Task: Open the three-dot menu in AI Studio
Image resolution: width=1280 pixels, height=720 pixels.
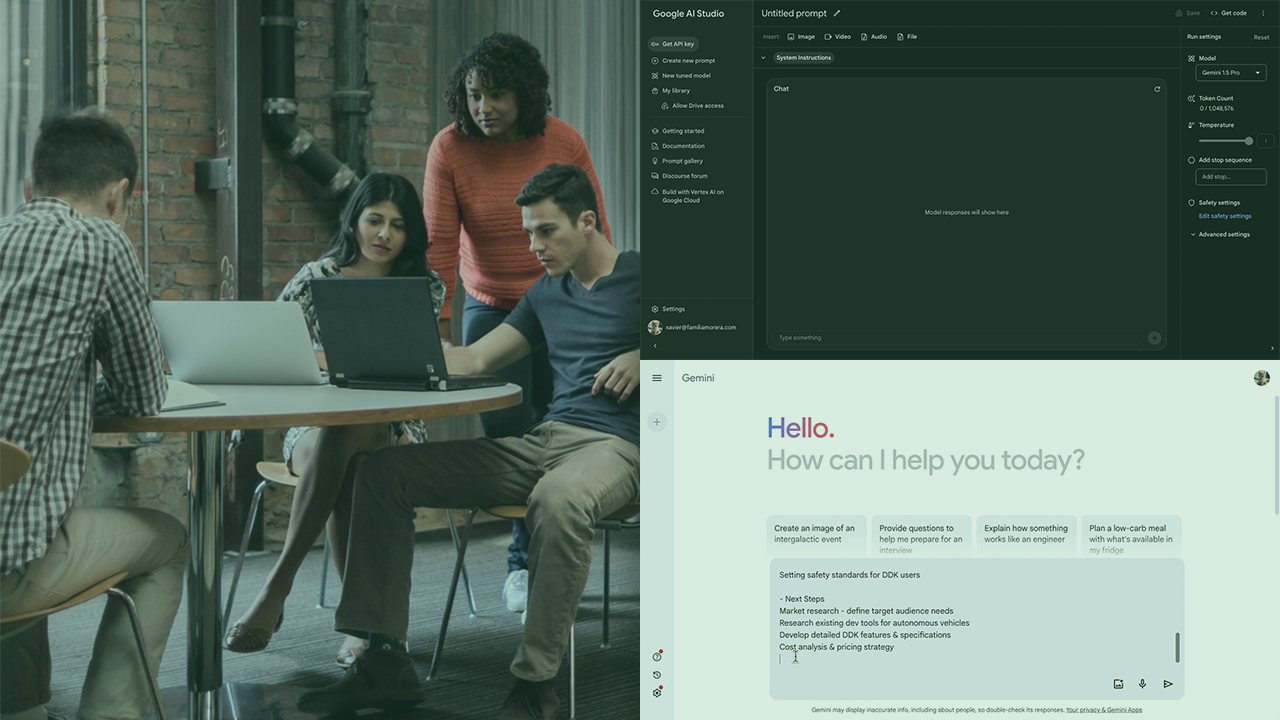Action: 1263,14
